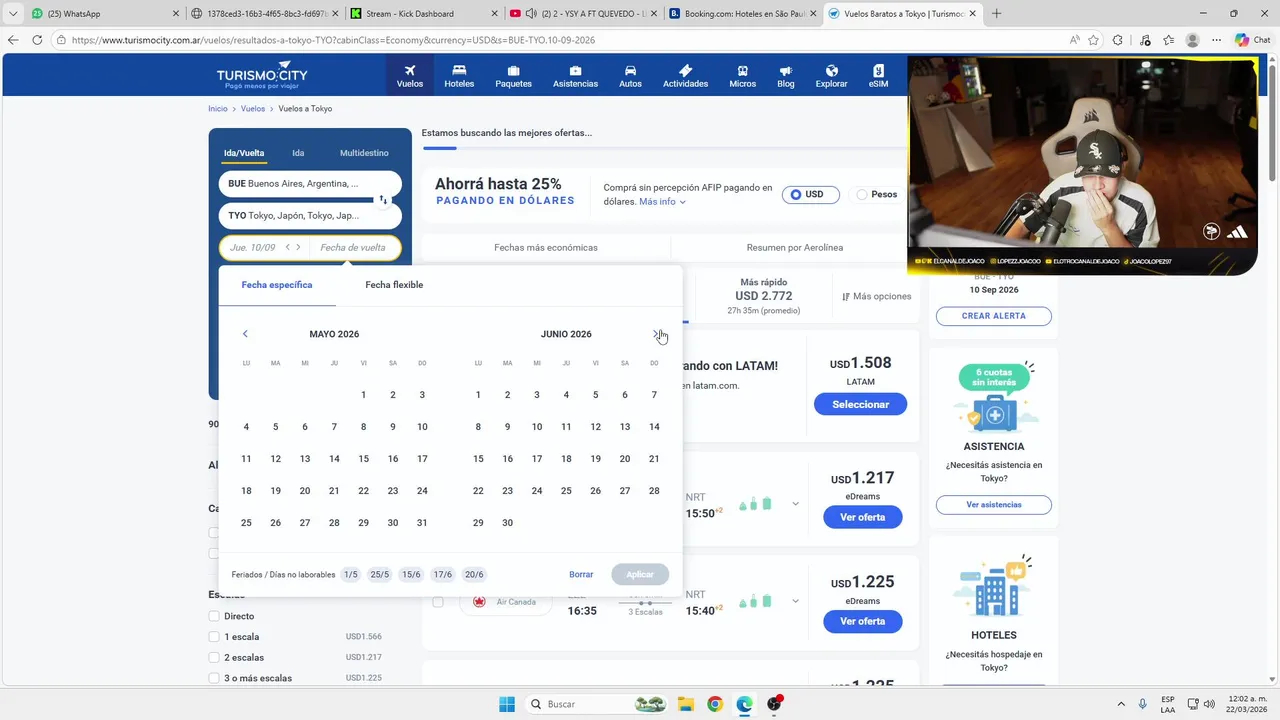Viewport: 1280px width, 720px height.
Task: Open the Autos car section
Action: point(630,76)
